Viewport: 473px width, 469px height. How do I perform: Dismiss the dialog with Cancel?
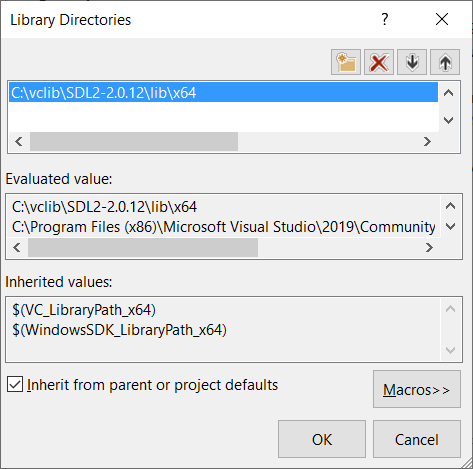click(417, 439)
